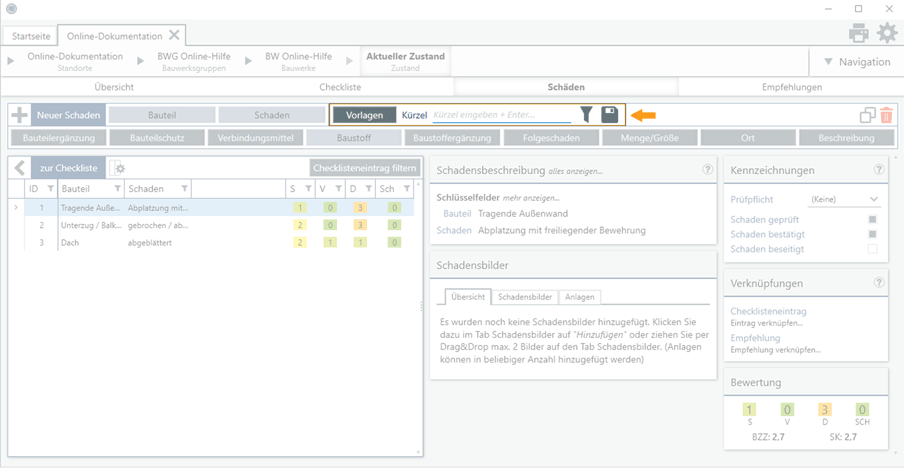
Task: Open the Prüfpflicht dropdown
Action: (x=844, y=200)
